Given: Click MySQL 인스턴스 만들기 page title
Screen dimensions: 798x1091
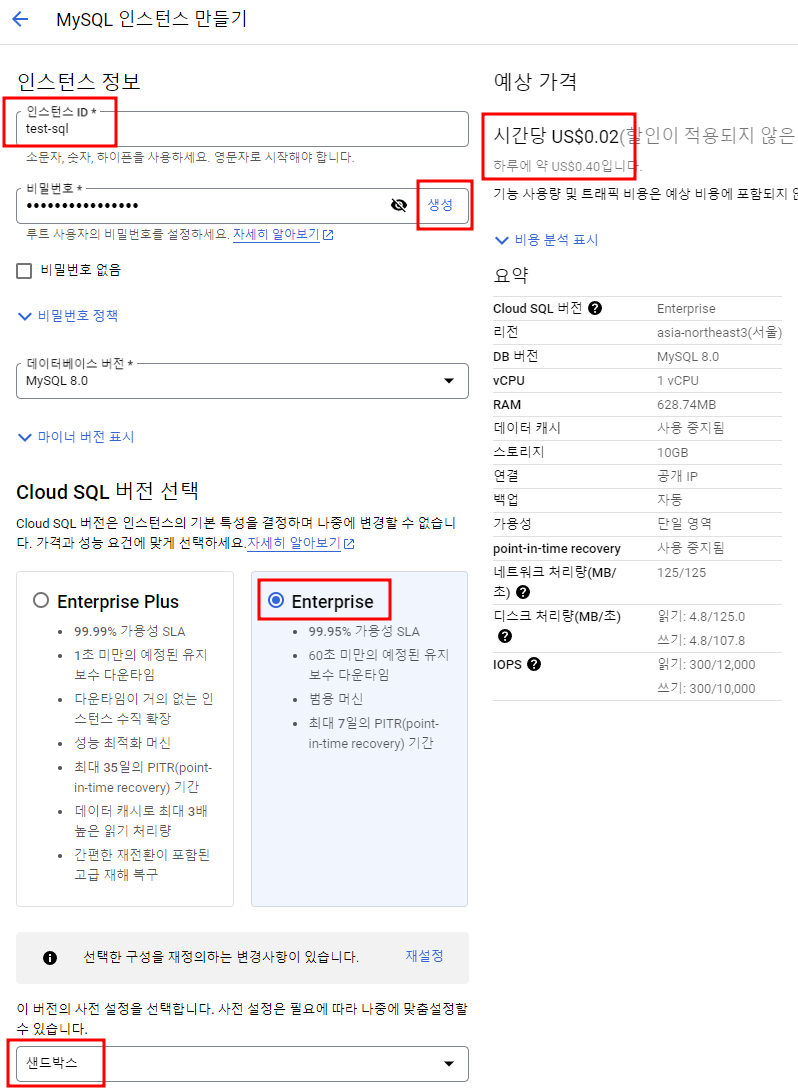Looking at the screenshot, I should 152,19.
